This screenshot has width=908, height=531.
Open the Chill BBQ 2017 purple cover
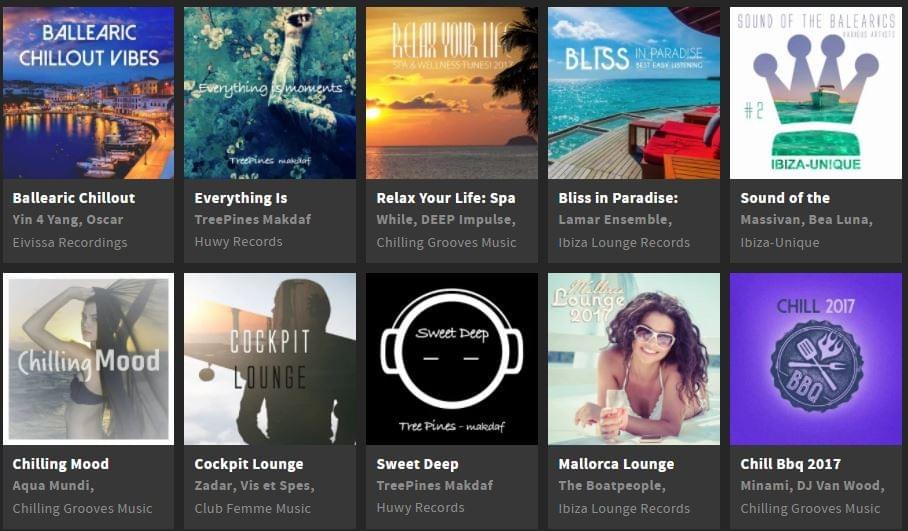(816, 359)
